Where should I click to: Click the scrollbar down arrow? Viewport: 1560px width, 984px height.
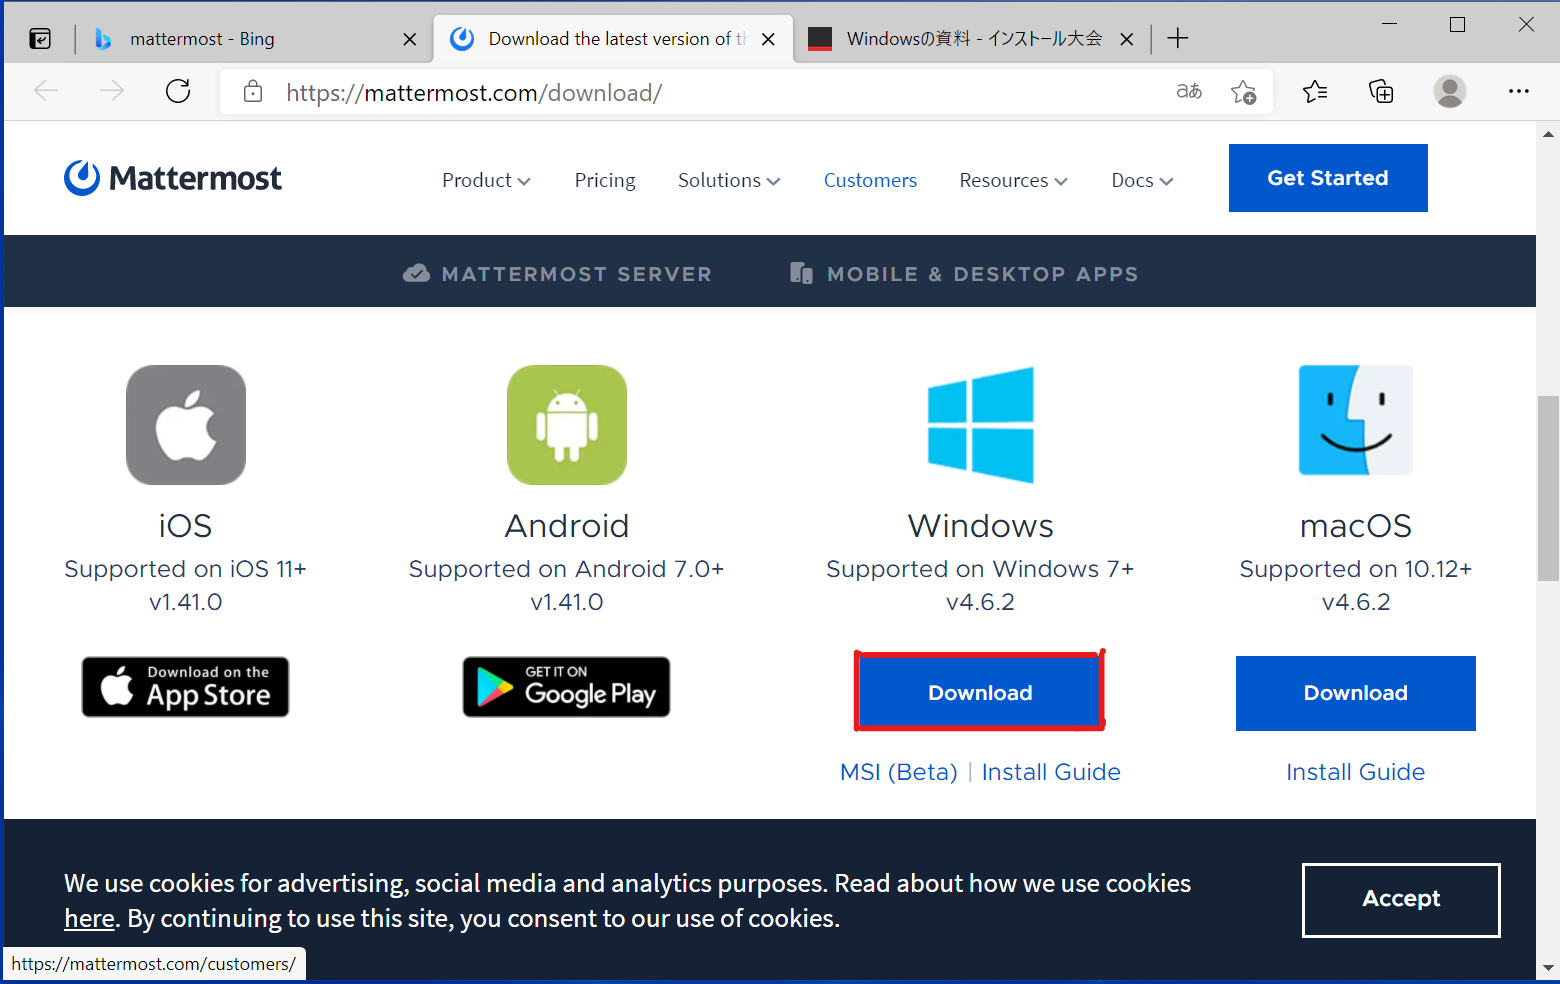(x=1548, y=968)
